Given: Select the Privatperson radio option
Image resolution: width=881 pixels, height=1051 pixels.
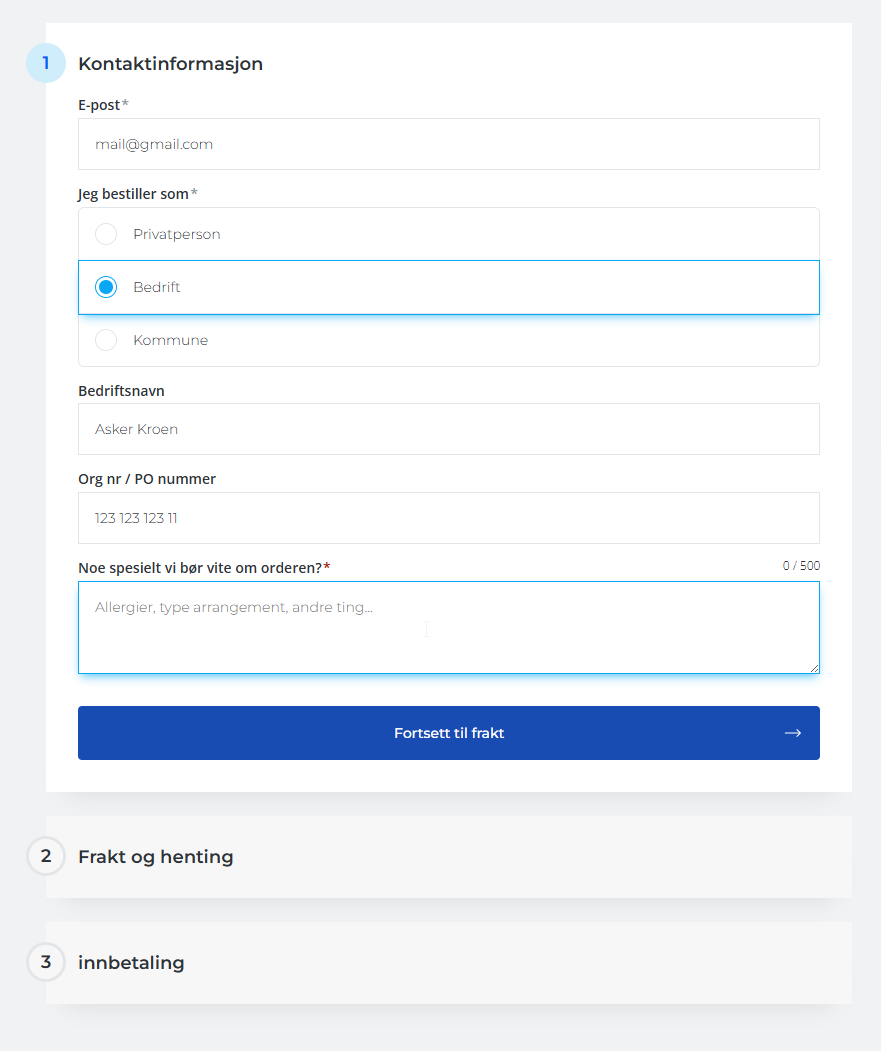Looking at the screenshot, I should click(106, 234).
